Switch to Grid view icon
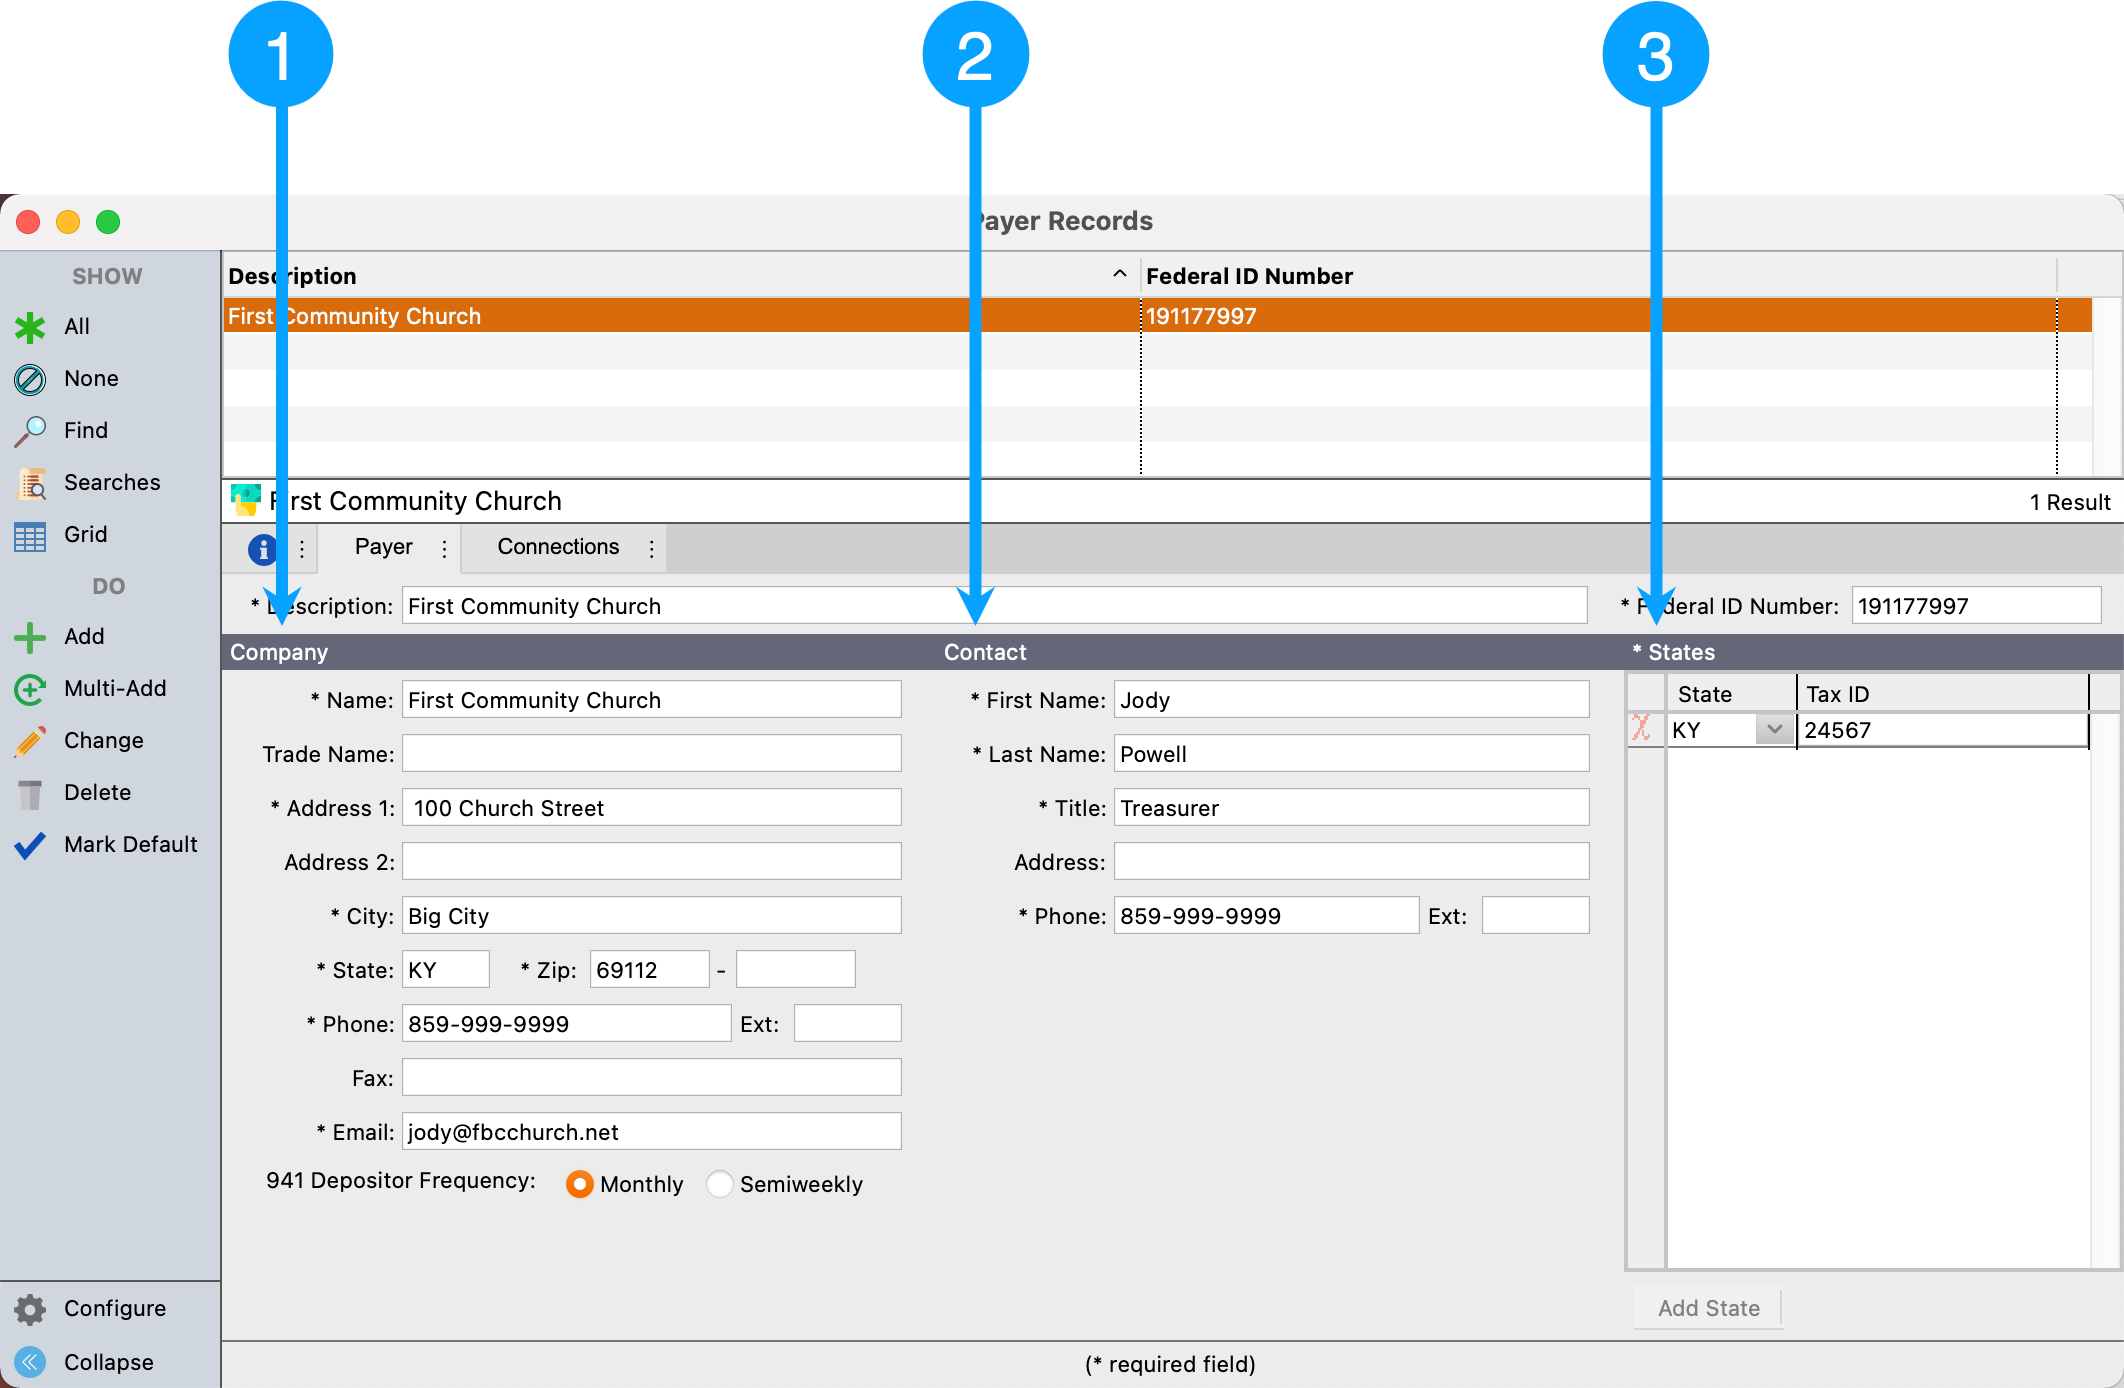 30,535
